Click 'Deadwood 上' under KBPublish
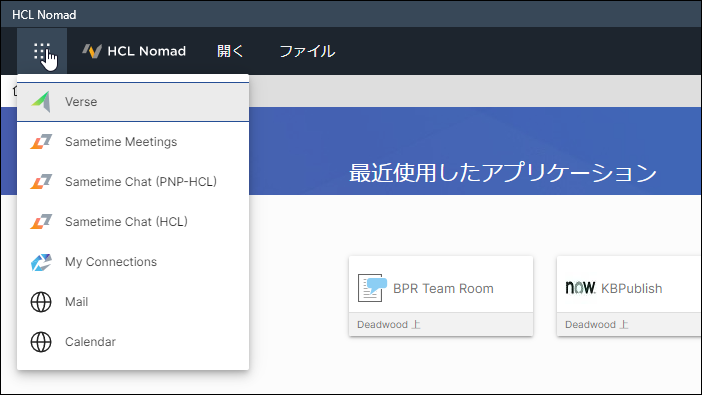Viewport: 702px width, 395px height. (x=596, y=325)
